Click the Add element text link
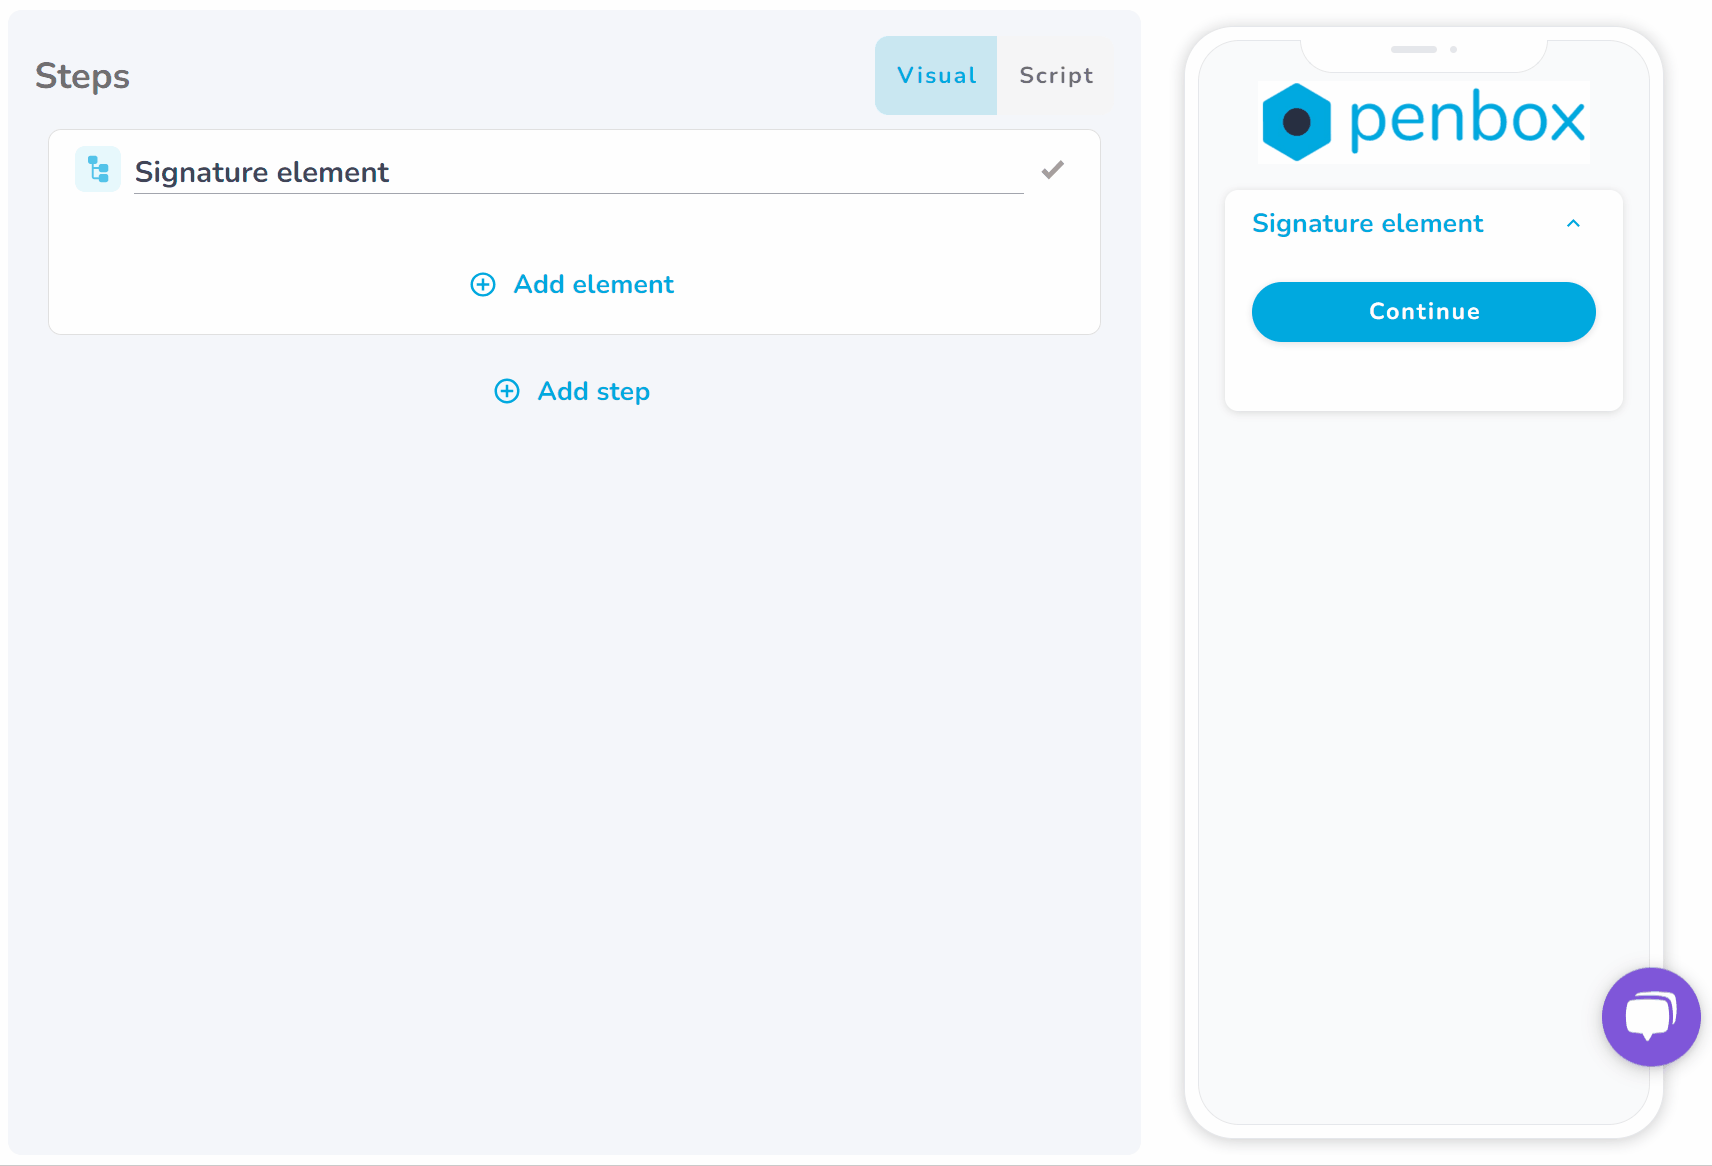Image resolution: width=1712 pixels, height=1166 pixels. click(594, 285)
